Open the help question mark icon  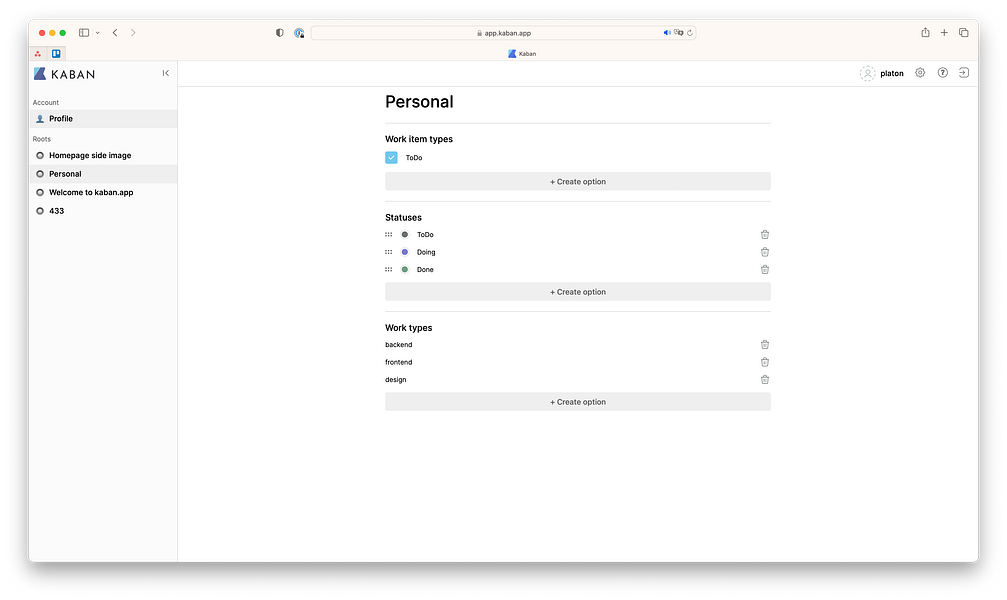(942, 73)
